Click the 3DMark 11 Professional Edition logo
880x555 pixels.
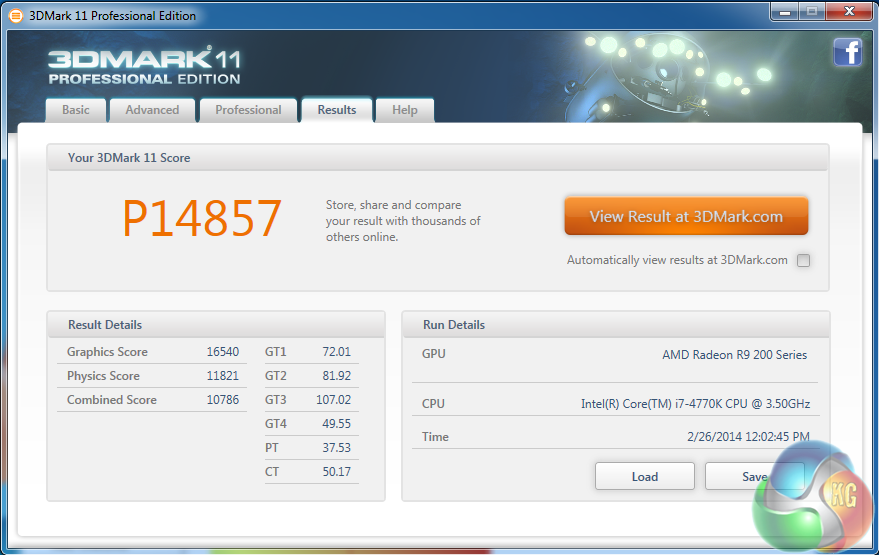(x=144, y=66)
